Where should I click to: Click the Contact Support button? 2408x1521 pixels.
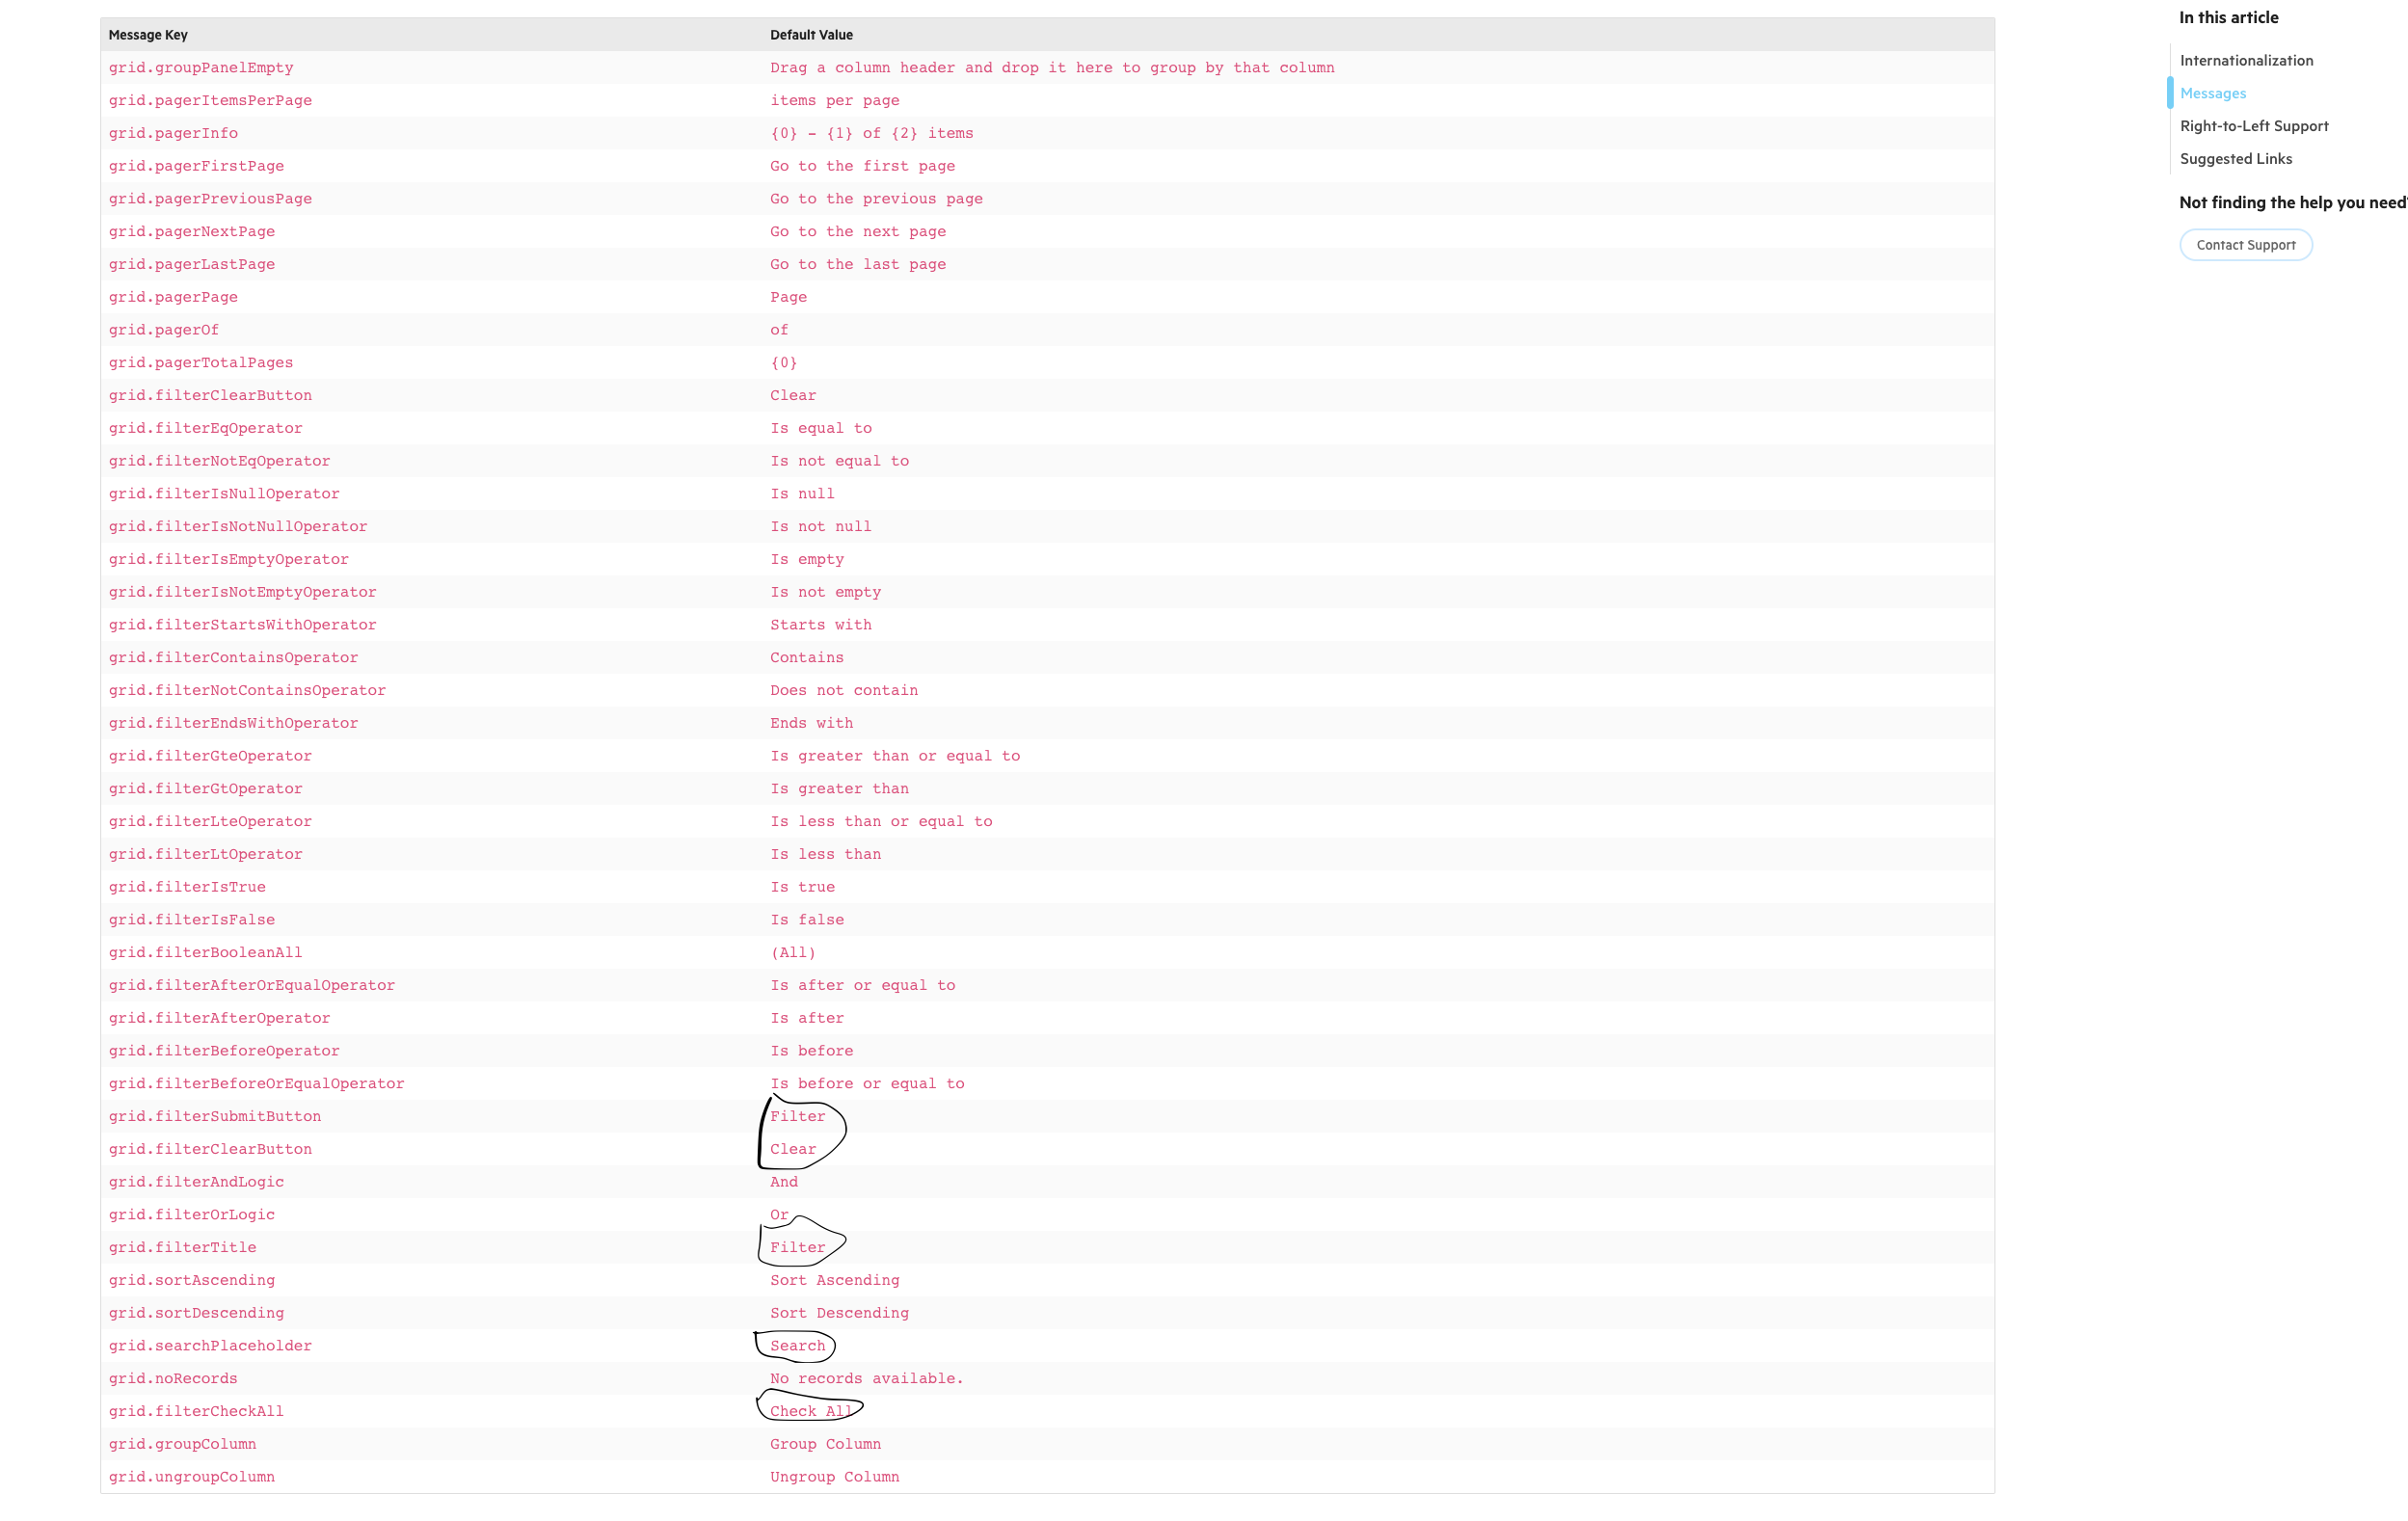click(2245, 245)
